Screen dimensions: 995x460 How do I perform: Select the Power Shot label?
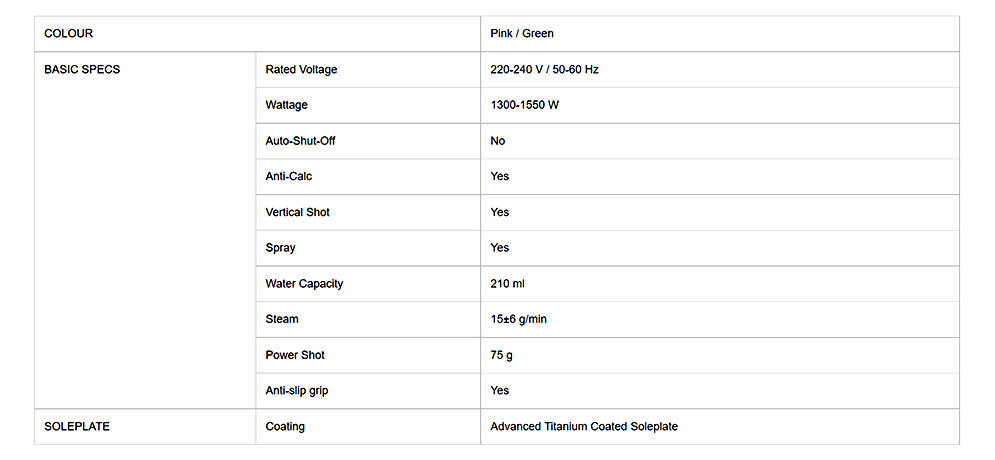pyautogui.click(x=295, y=355)
